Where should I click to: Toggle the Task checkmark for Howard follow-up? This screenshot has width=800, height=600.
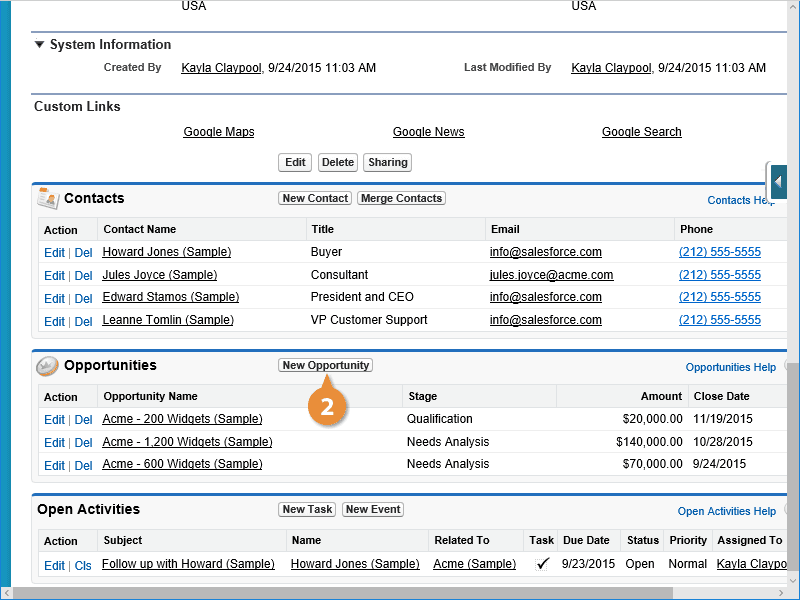pyautogui.click(x=542, y=564)
